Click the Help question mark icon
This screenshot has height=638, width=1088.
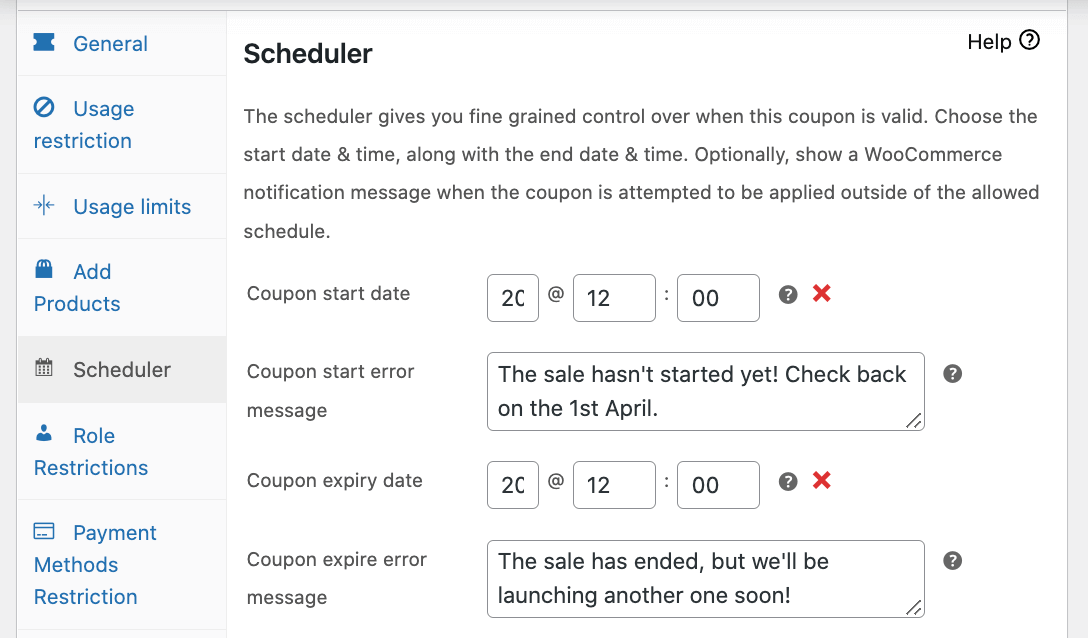point(1030,41)
